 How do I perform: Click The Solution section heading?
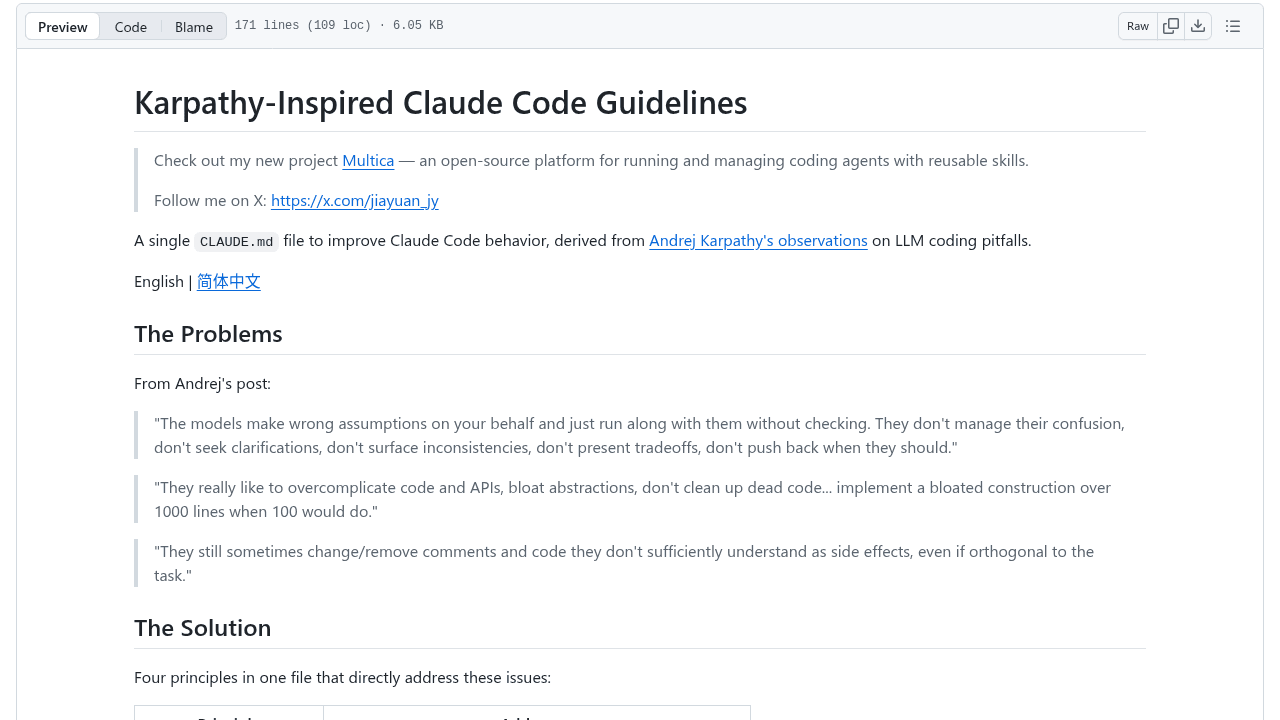tap(203, 628)
